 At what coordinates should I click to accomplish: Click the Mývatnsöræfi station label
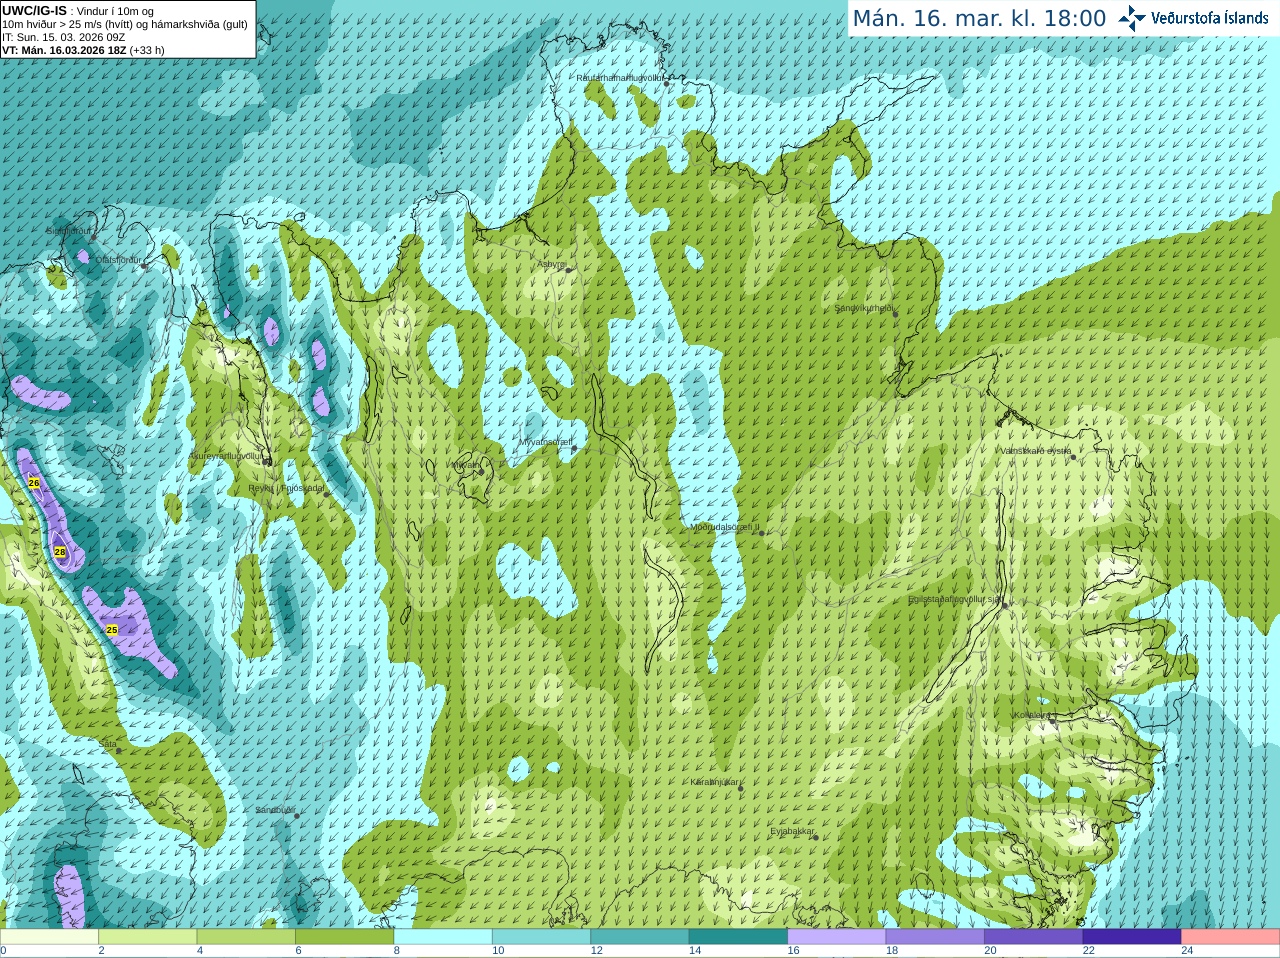click(x=545, y=441)
